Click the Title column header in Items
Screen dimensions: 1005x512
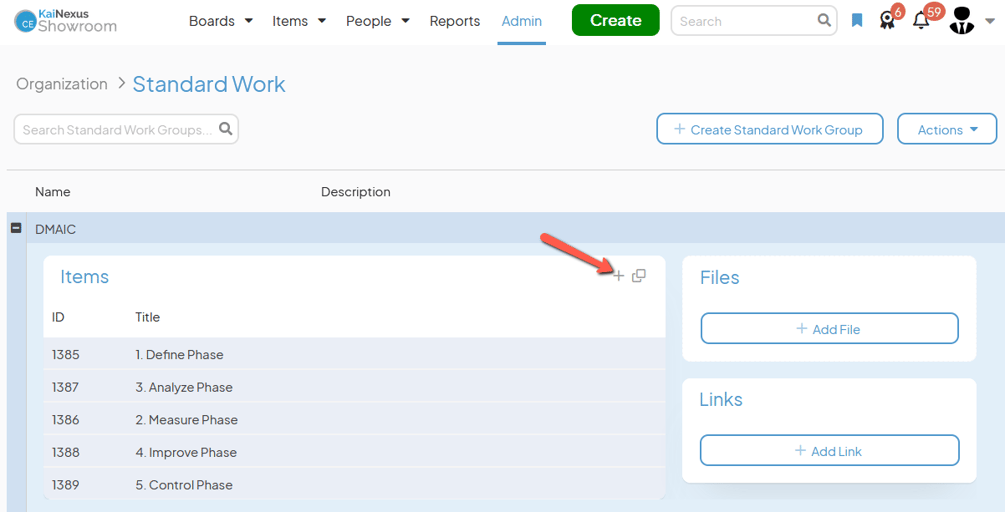click(147, 317)
